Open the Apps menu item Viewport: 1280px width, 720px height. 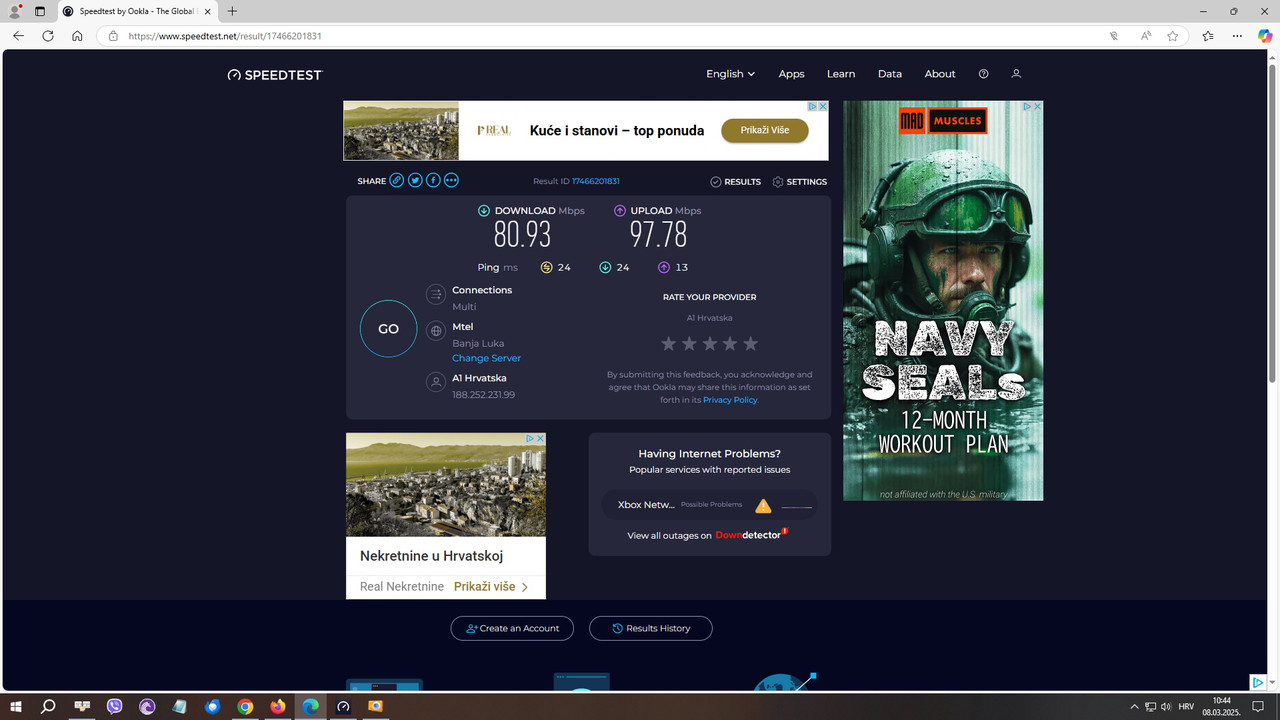coord(791,74)
